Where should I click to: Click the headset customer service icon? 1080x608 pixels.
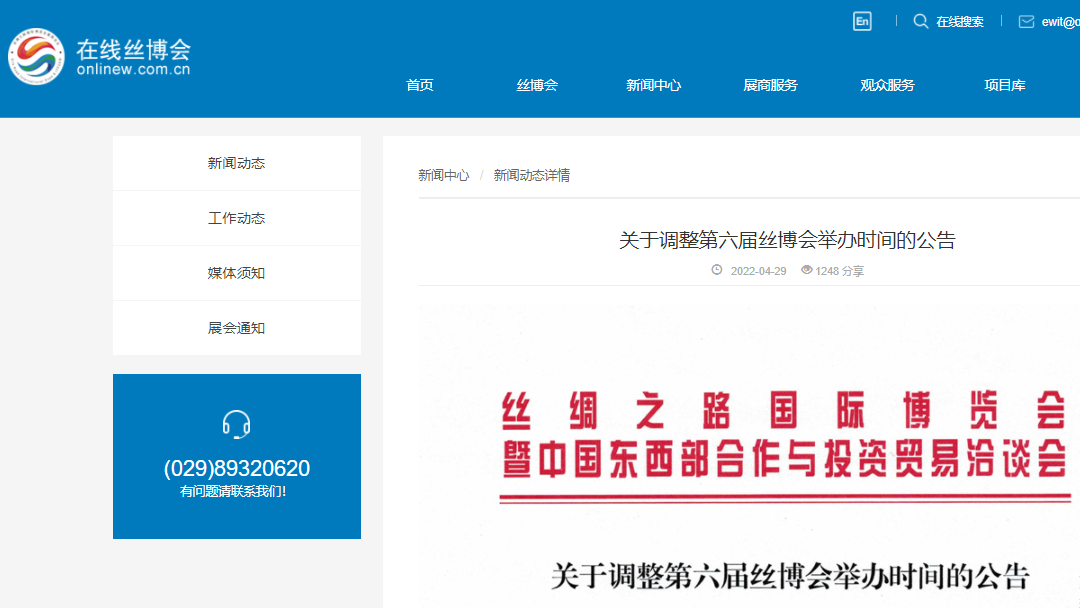coord(237,424)
